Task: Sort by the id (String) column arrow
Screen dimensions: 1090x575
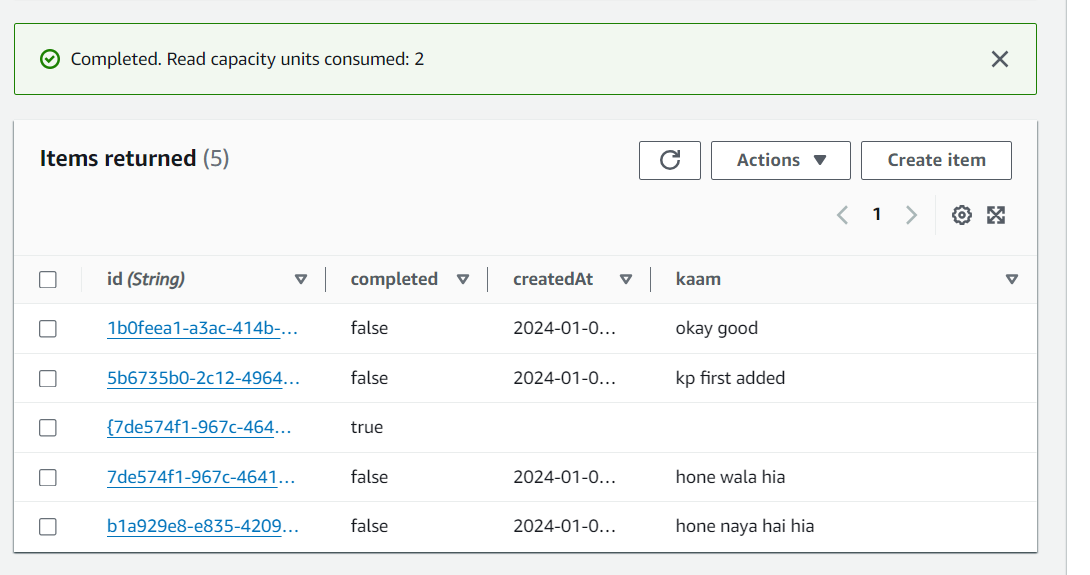Action: (301, 280)
